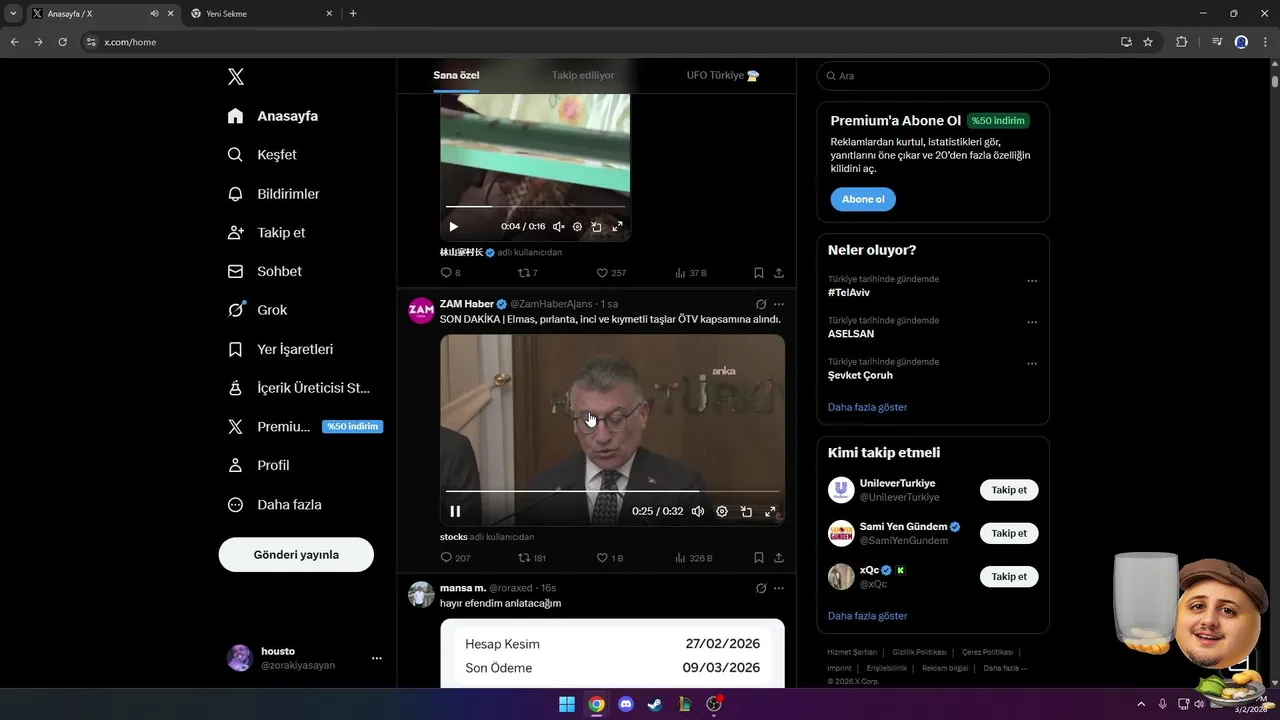Open ZAM Haber video settings gear
Screen dimensions: 1280x720
click(722, 511)
